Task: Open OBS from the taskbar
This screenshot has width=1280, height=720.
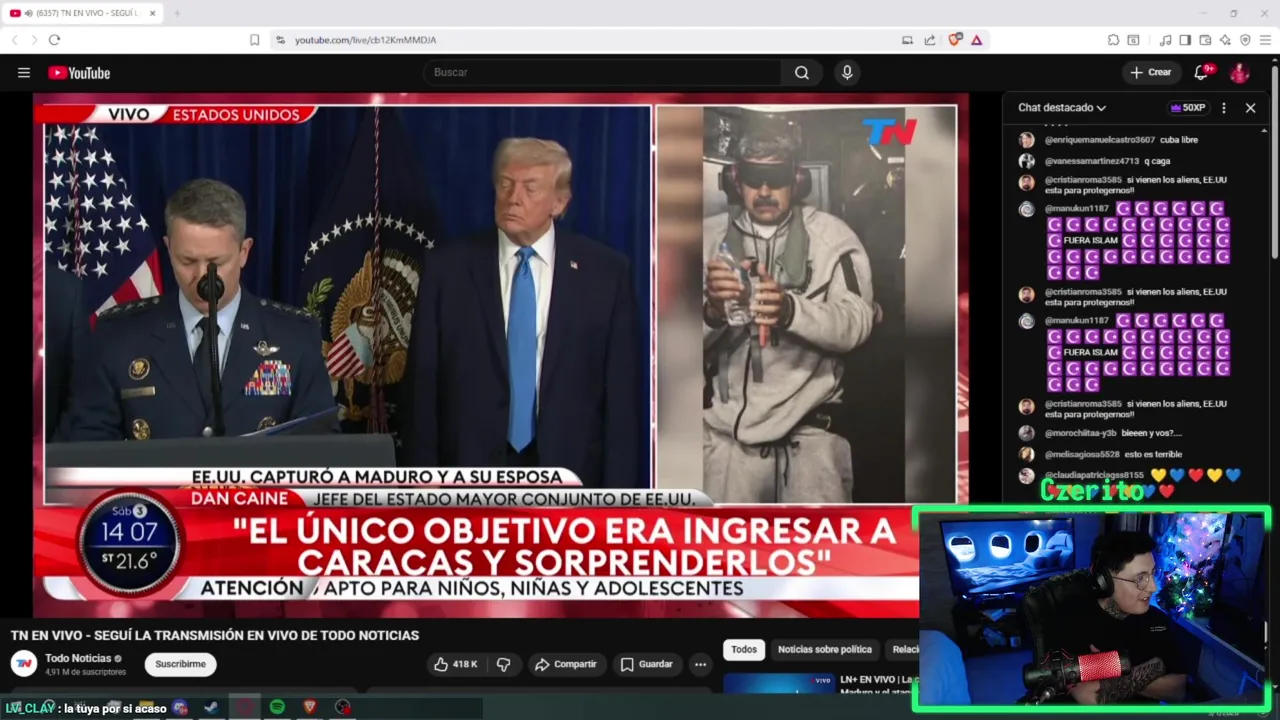Action: pos(343,707)
